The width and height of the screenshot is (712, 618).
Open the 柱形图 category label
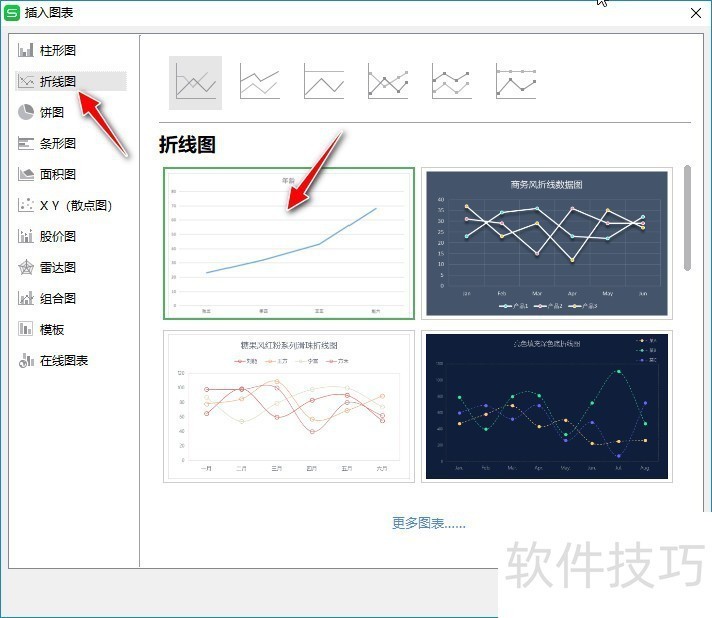tap(58, 50)
